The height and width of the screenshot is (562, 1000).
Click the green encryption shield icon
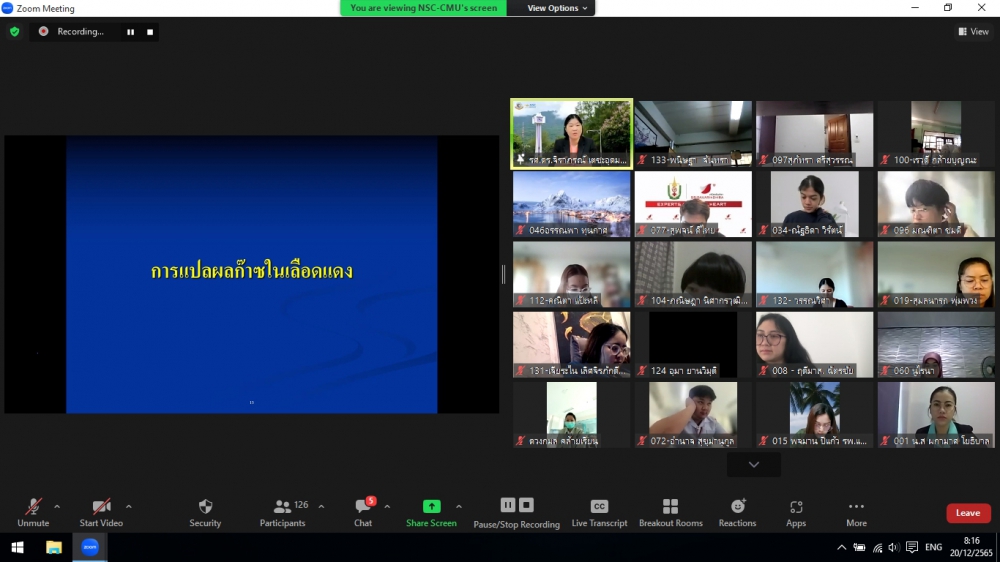click(14, 32)
